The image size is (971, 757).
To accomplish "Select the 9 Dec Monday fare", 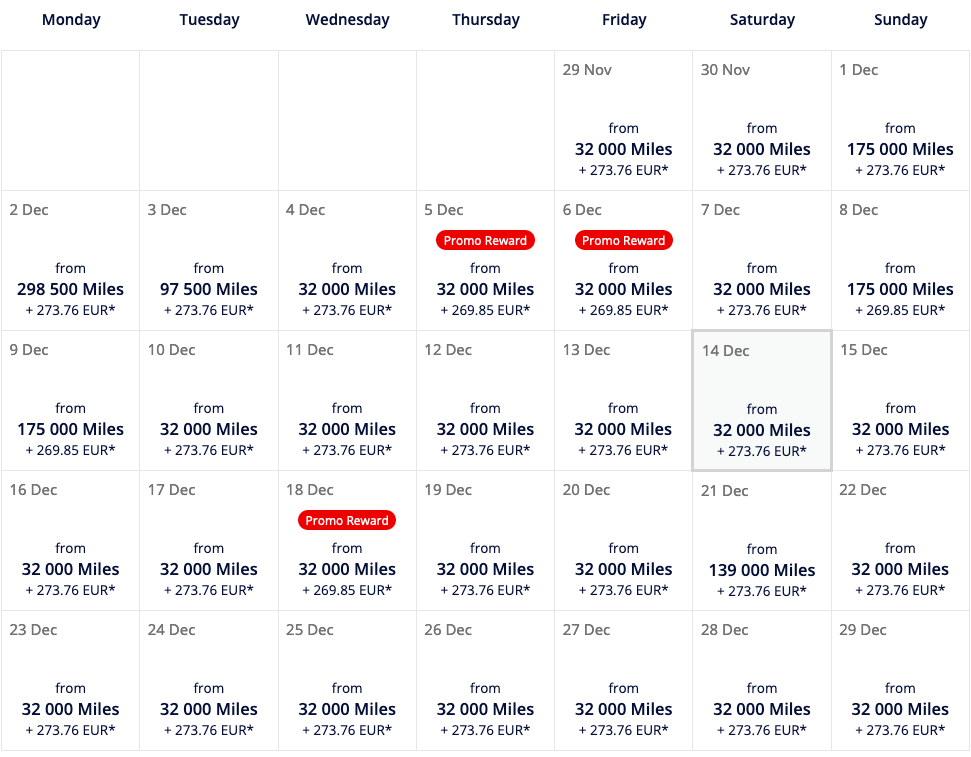I will point(71,401).
